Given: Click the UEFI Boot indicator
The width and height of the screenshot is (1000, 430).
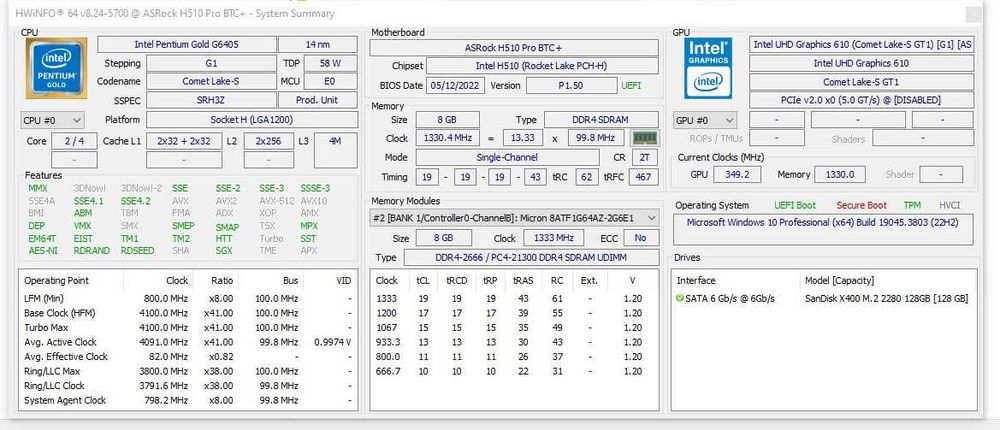Looking at the screenshot, I should pyautogui.click(x=795, y=205).
